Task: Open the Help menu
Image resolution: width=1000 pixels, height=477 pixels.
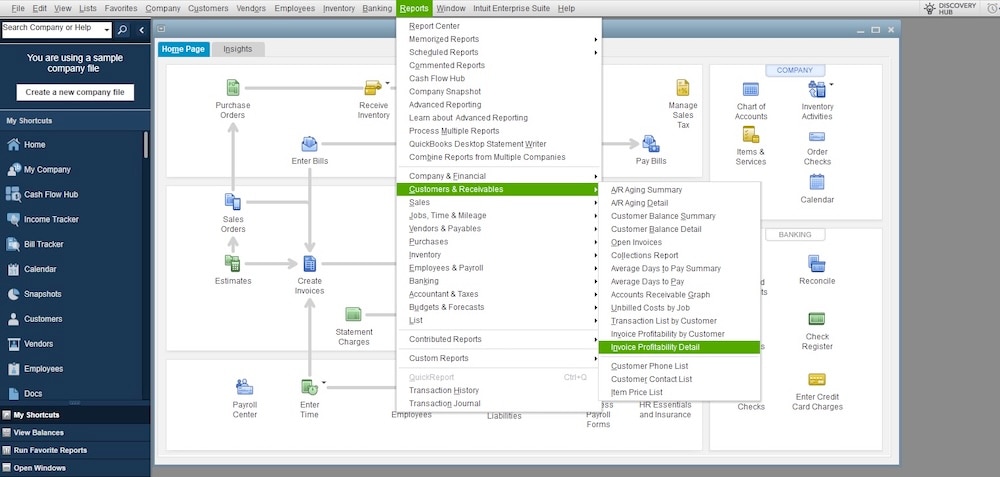Action: [x=566, y=8]
